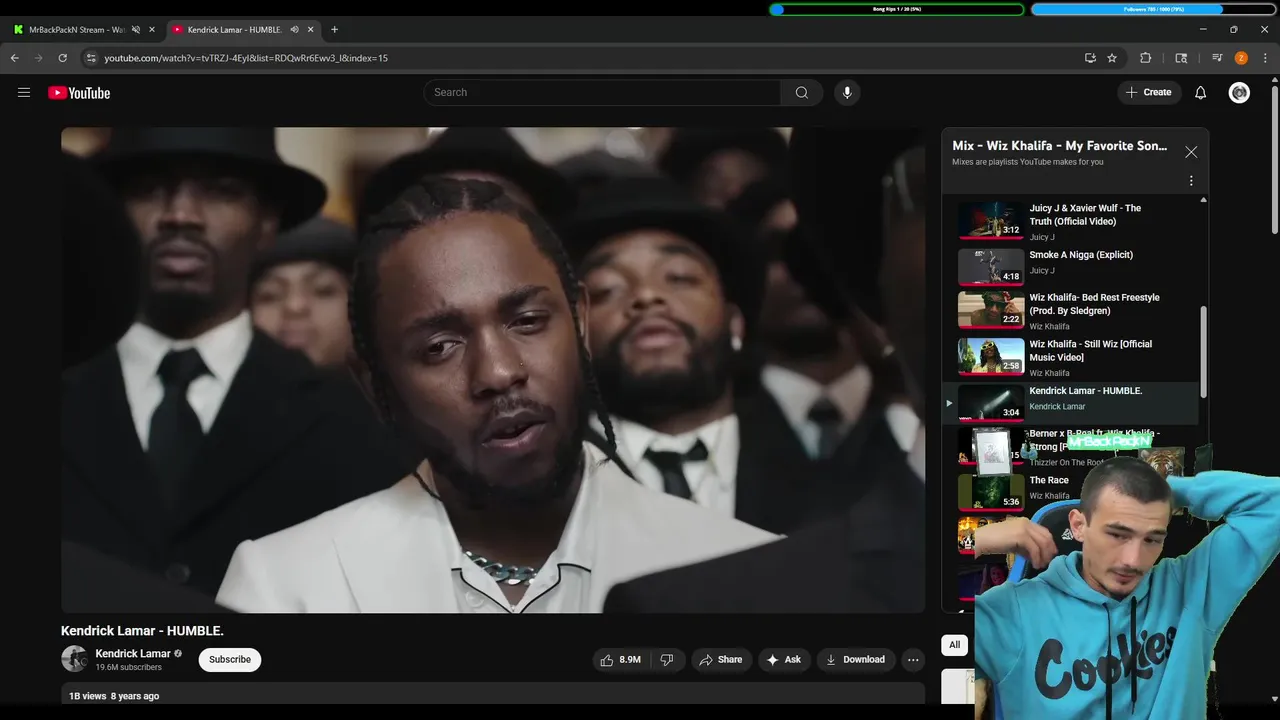Open the Mix playlist three-dot options
1280x720 pixels.
(1191, 181)
